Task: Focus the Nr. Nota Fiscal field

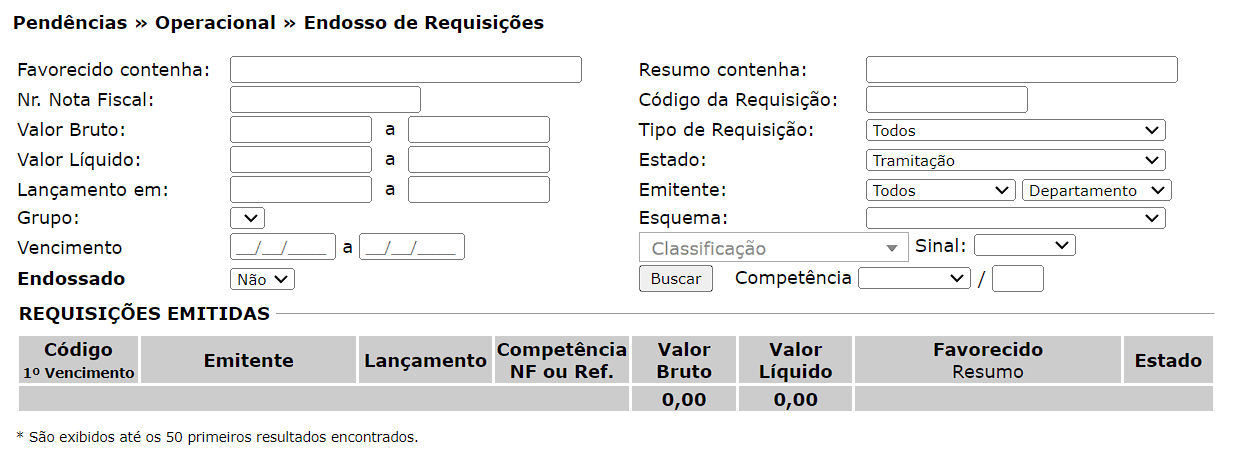Action: point(325,100)
